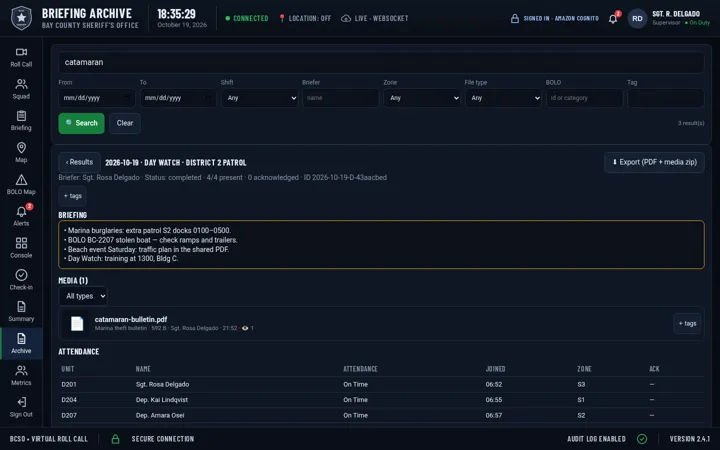This screenshot has height=450, width=720.
Task: Click the Dep. Amara Osei row
Action: (381, 416)
